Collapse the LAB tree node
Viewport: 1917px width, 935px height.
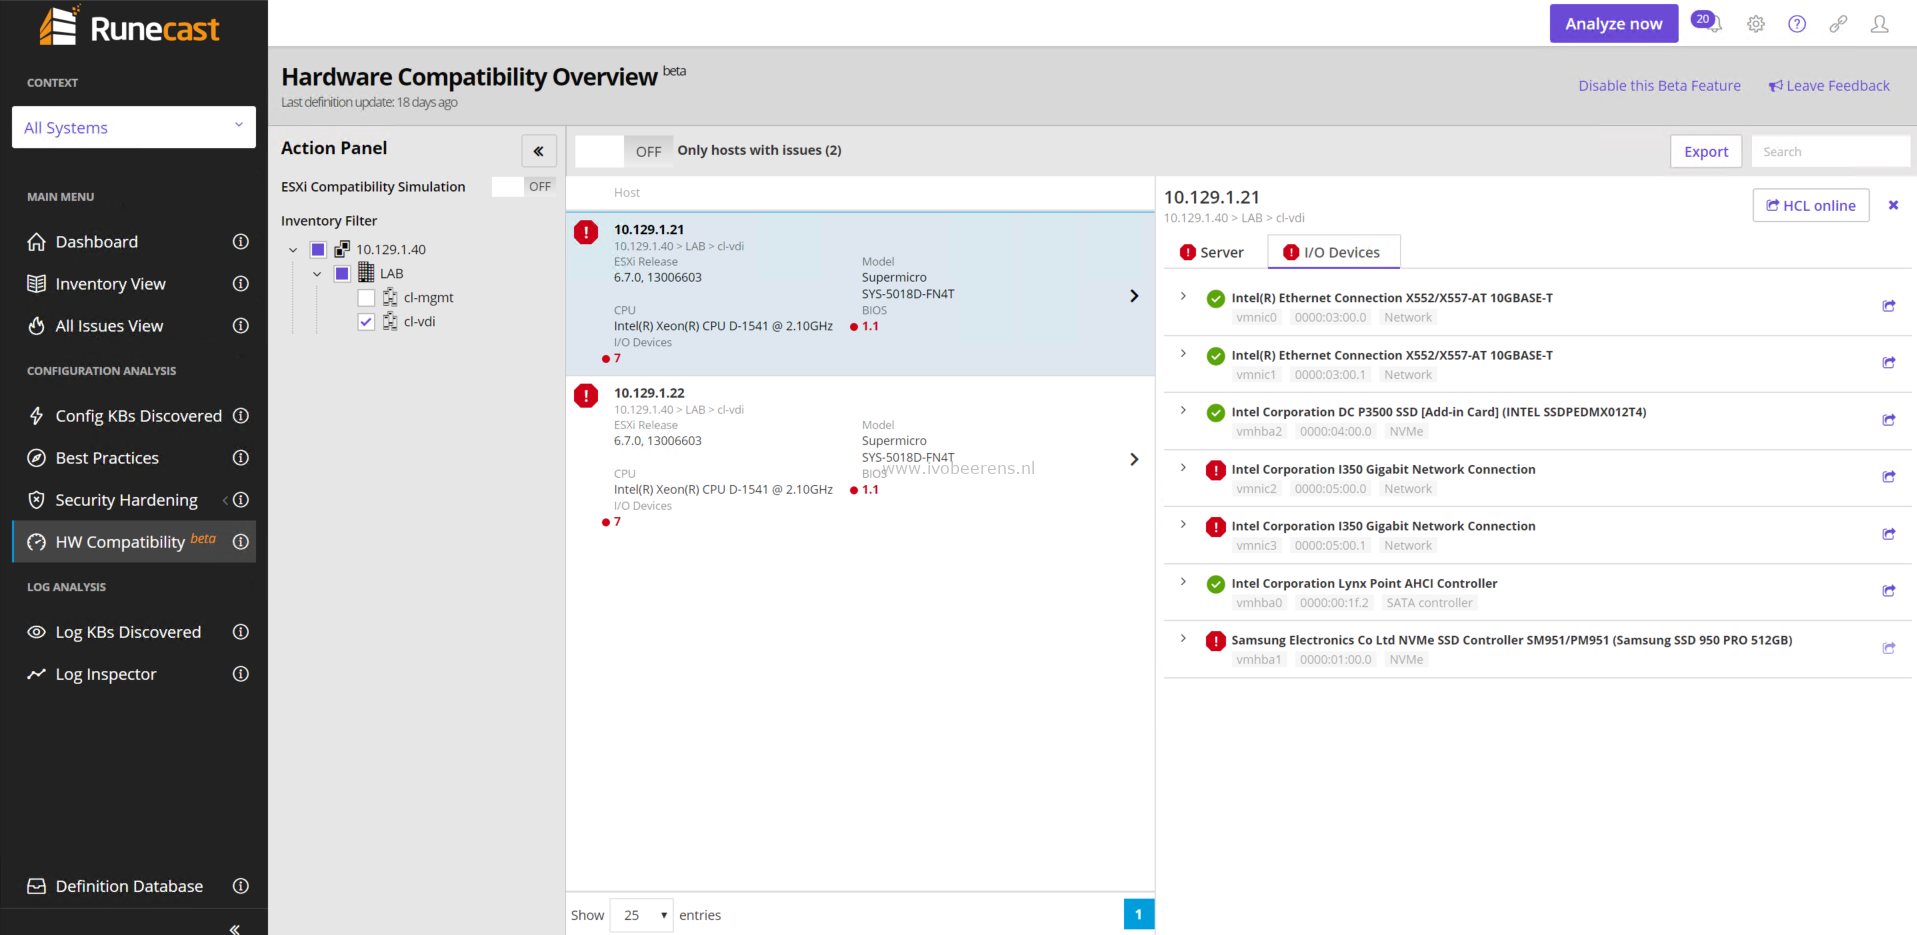[317, 274]
